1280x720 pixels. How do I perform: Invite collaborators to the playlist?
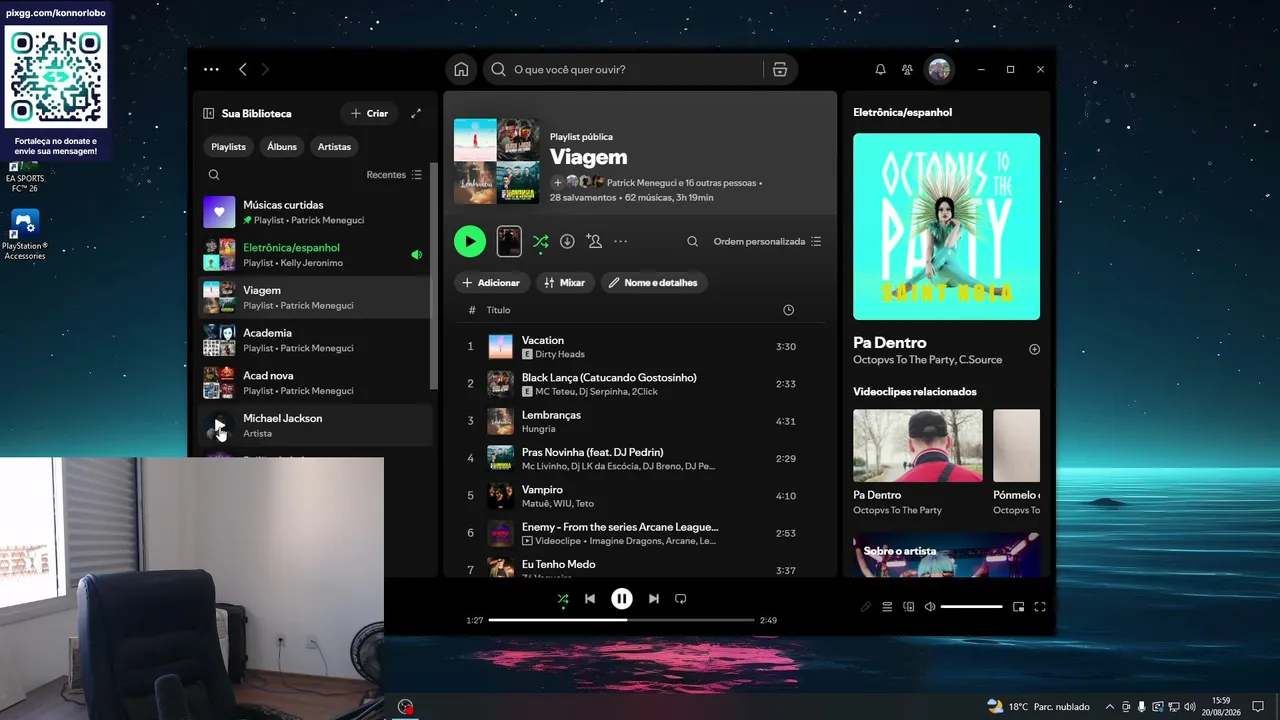click(594, 241)
